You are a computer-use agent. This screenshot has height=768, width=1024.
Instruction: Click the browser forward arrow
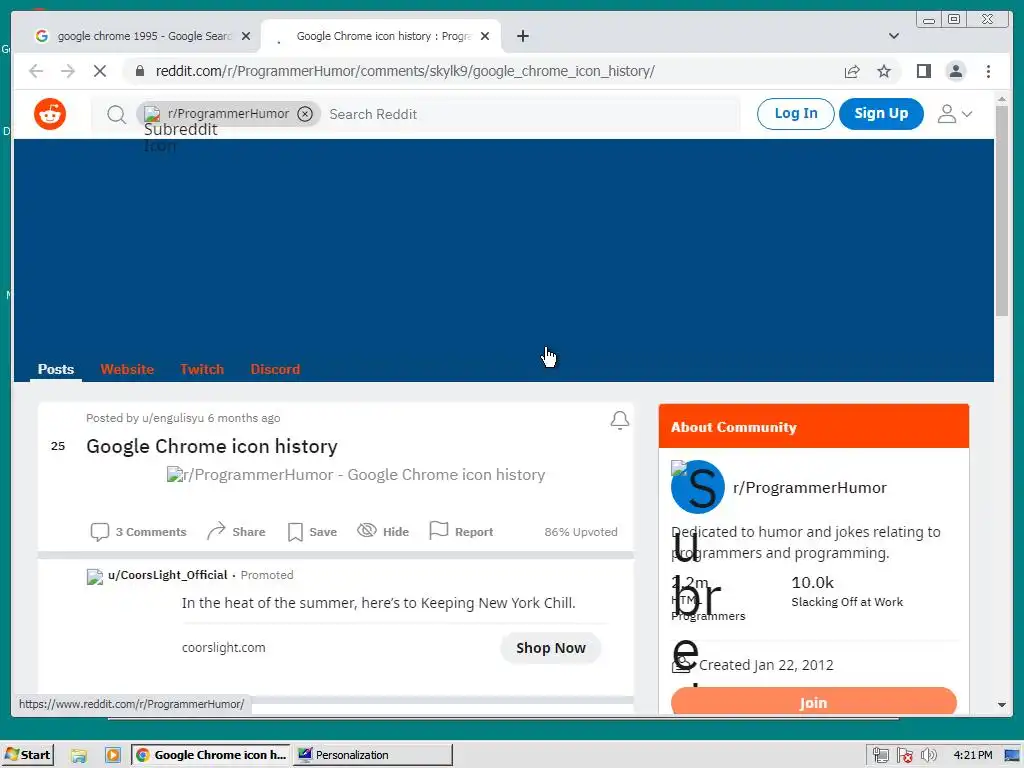[68, 71]
